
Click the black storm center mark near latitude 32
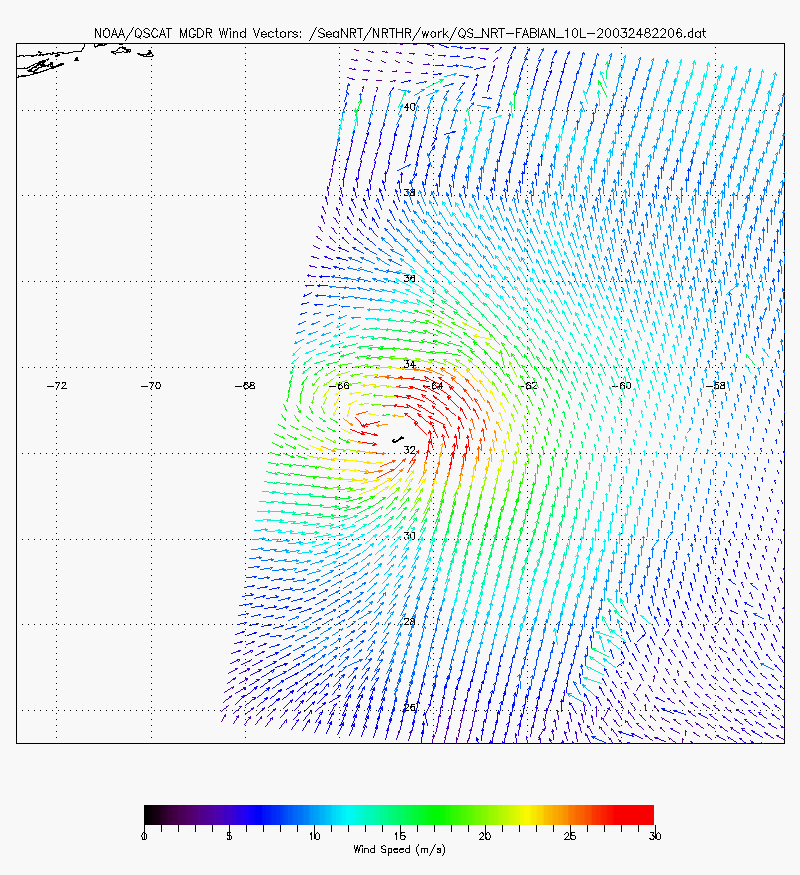pos(398,438)
